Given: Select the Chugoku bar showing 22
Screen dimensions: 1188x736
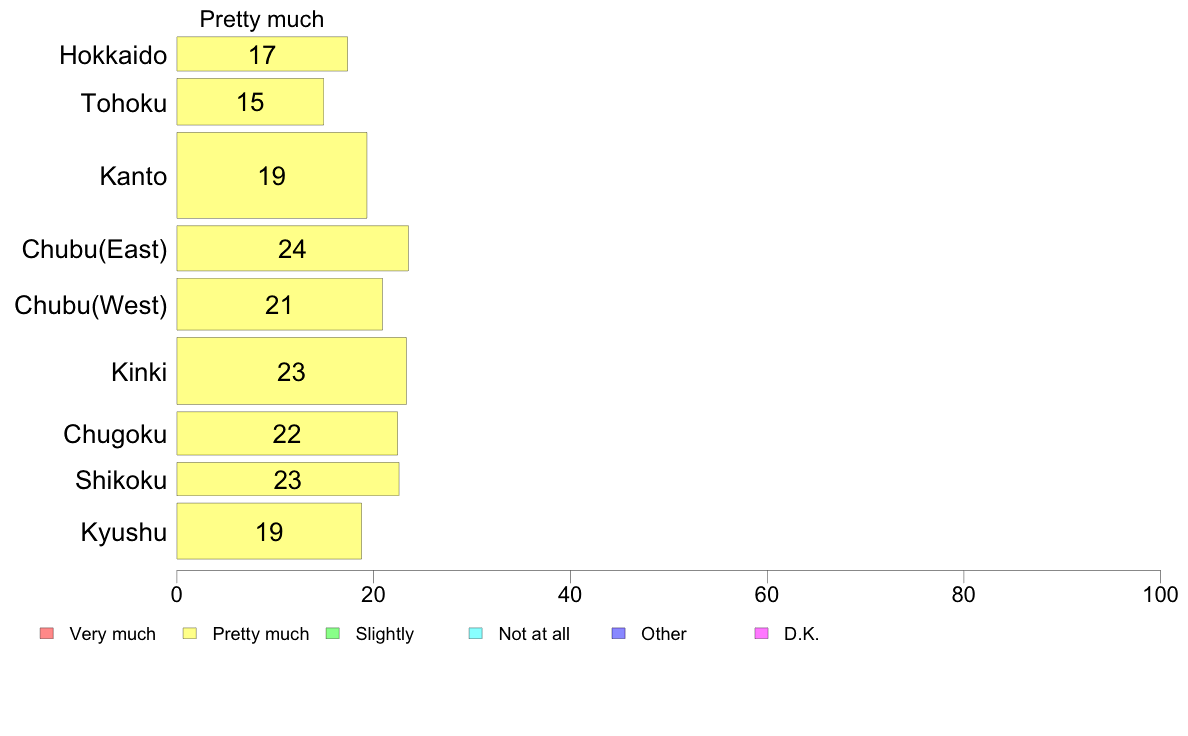Looking at the screenshot, I should (x=287, y=433).
